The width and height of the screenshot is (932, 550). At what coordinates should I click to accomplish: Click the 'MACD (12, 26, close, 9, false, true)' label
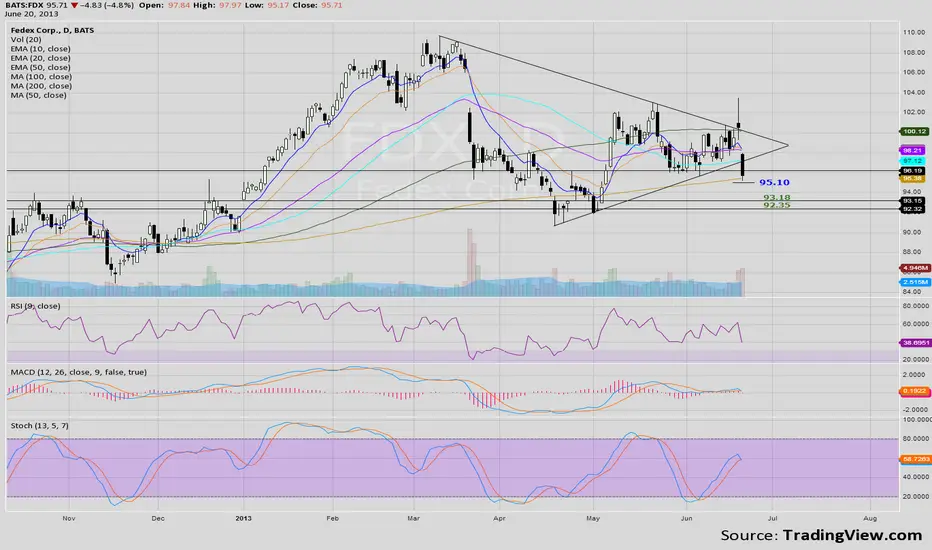78,372
